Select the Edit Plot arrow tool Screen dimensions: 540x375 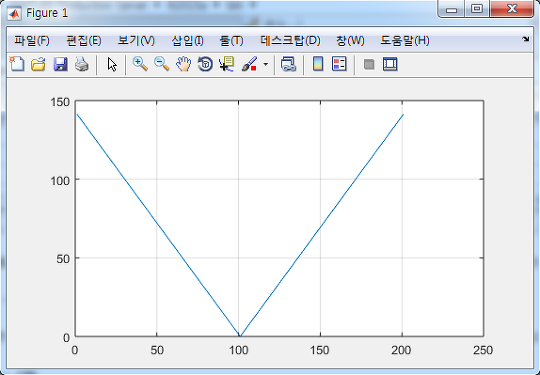(112, 64)
